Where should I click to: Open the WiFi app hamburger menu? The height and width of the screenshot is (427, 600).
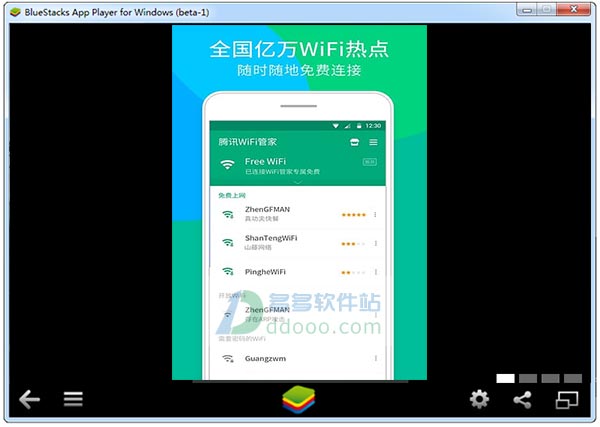373,142
